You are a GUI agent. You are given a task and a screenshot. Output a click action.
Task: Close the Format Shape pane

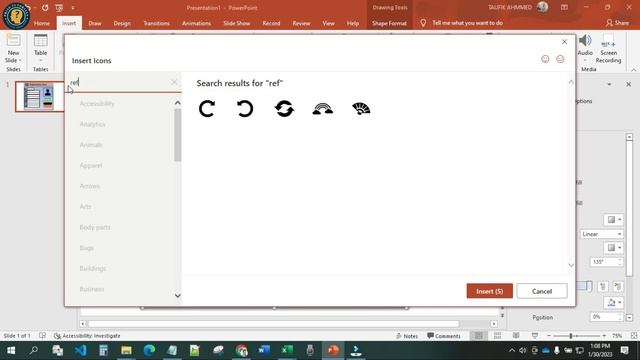[629, 84]
